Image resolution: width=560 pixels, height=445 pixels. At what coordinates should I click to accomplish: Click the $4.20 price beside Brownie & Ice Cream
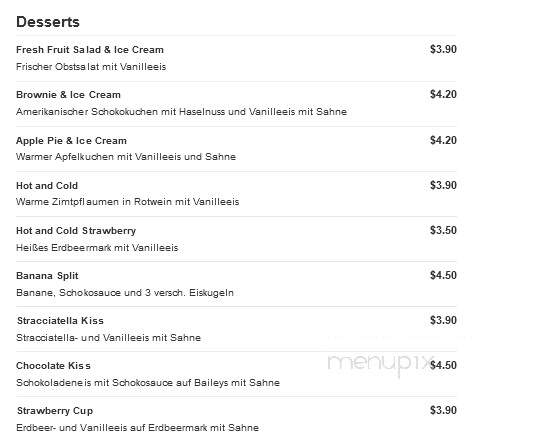tap(443, 94)
